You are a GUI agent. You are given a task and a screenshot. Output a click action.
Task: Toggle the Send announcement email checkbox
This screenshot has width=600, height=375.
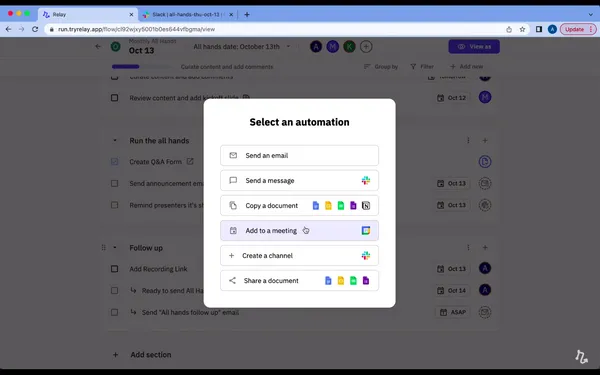[114, 183]
